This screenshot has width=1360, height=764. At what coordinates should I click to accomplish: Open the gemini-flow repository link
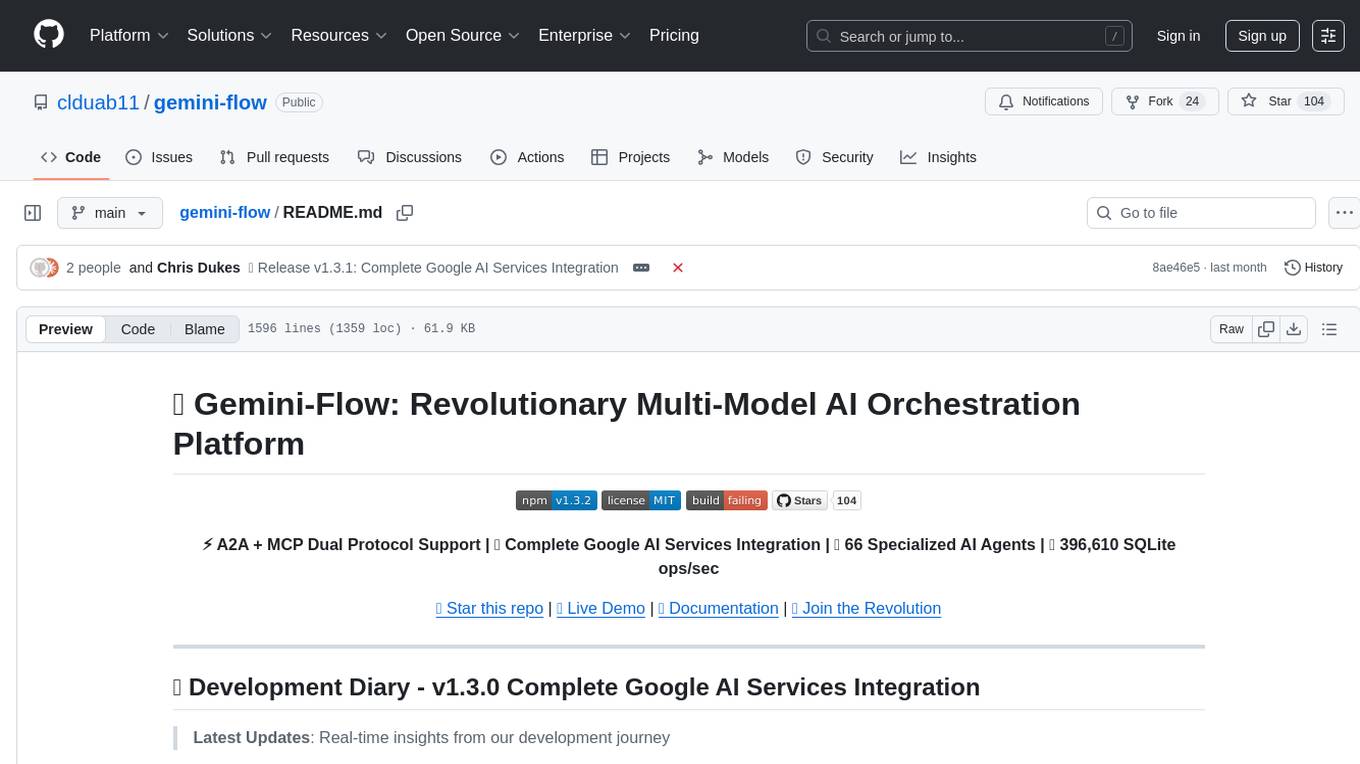coord(210,102)
